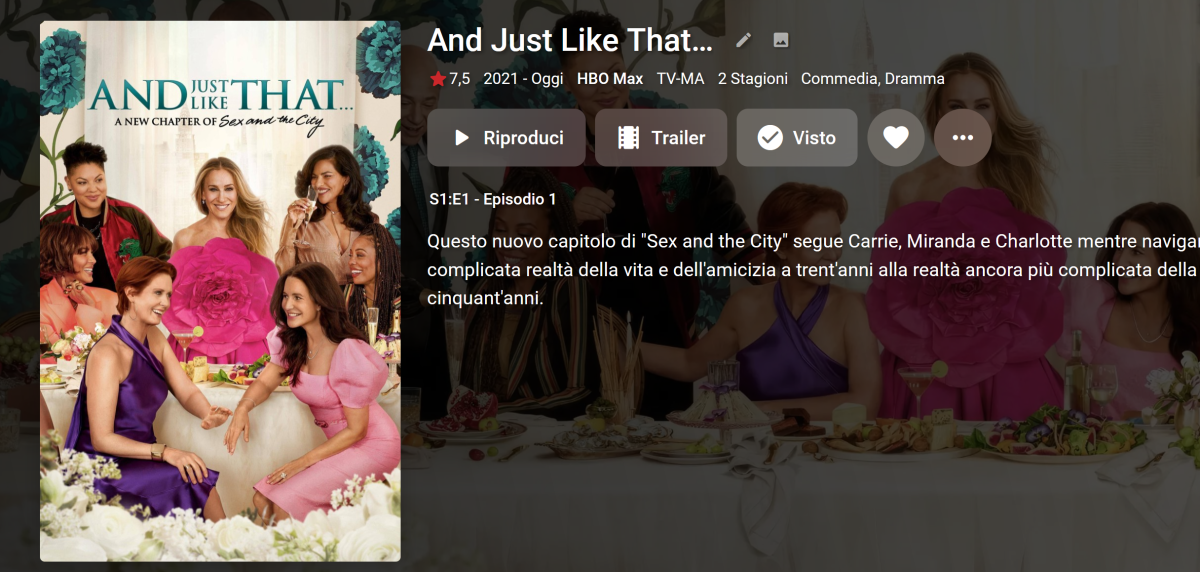Toggle the heart favorite button
This screenshot has height=572, width=1200.
(896, 138)
